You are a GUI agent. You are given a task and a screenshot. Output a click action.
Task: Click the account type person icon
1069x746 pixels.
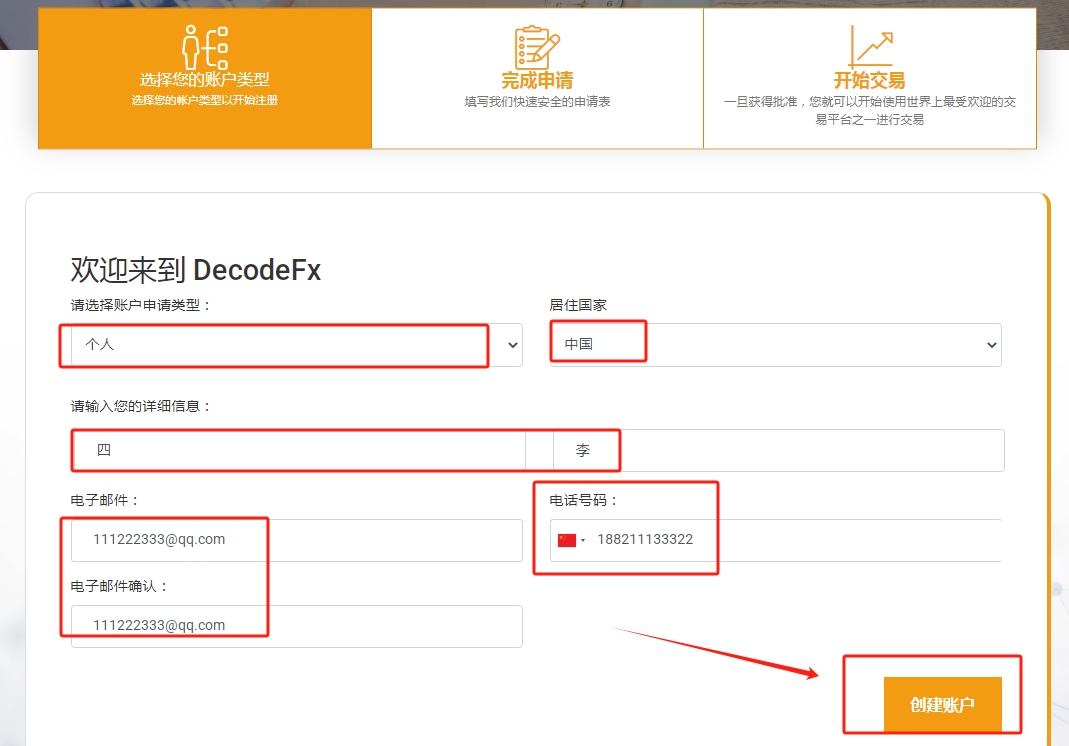coord(204,47)
